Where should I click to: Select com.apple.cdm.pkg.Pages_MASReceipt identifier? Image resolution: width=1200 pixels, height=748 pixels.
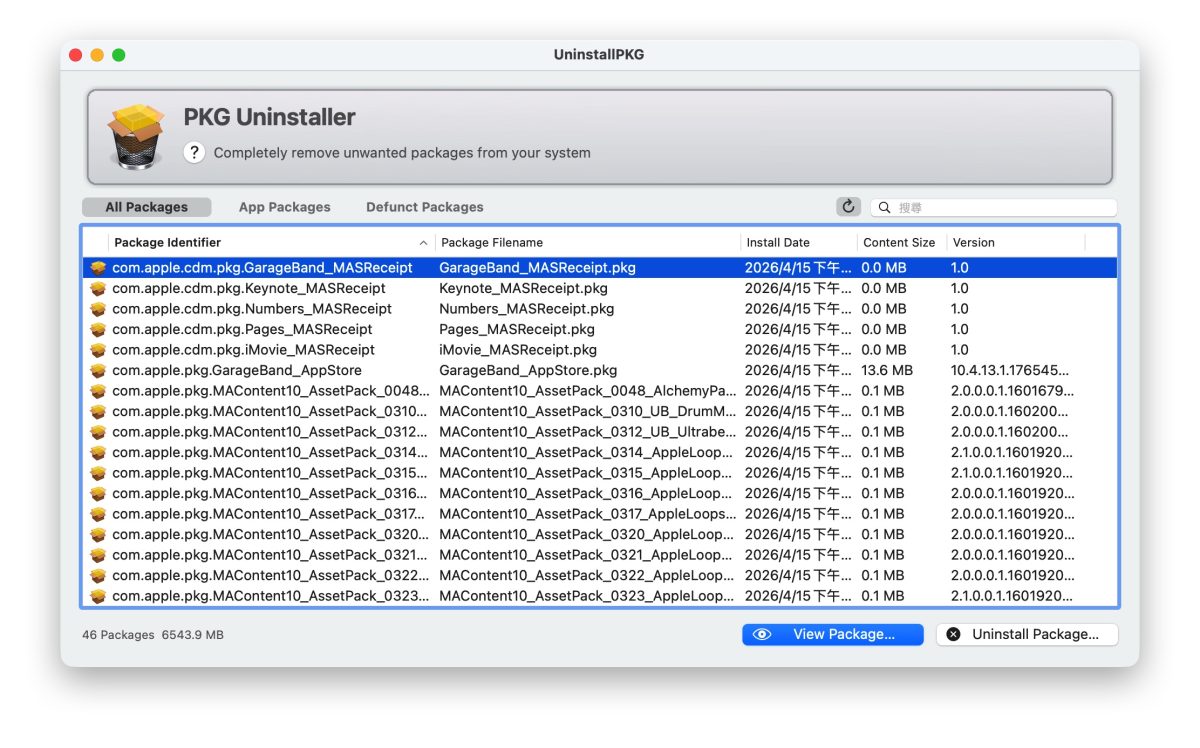pos(242,329)
